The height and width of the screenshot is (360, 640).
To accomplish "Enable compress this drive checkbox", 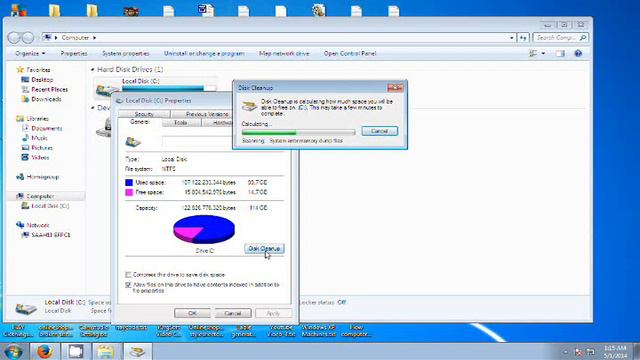I will click(128, 275).
